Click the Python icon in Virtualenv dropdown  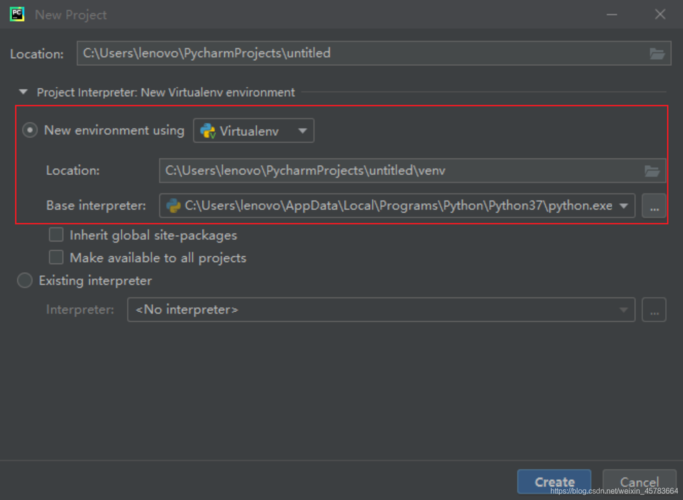pos(208,131)
